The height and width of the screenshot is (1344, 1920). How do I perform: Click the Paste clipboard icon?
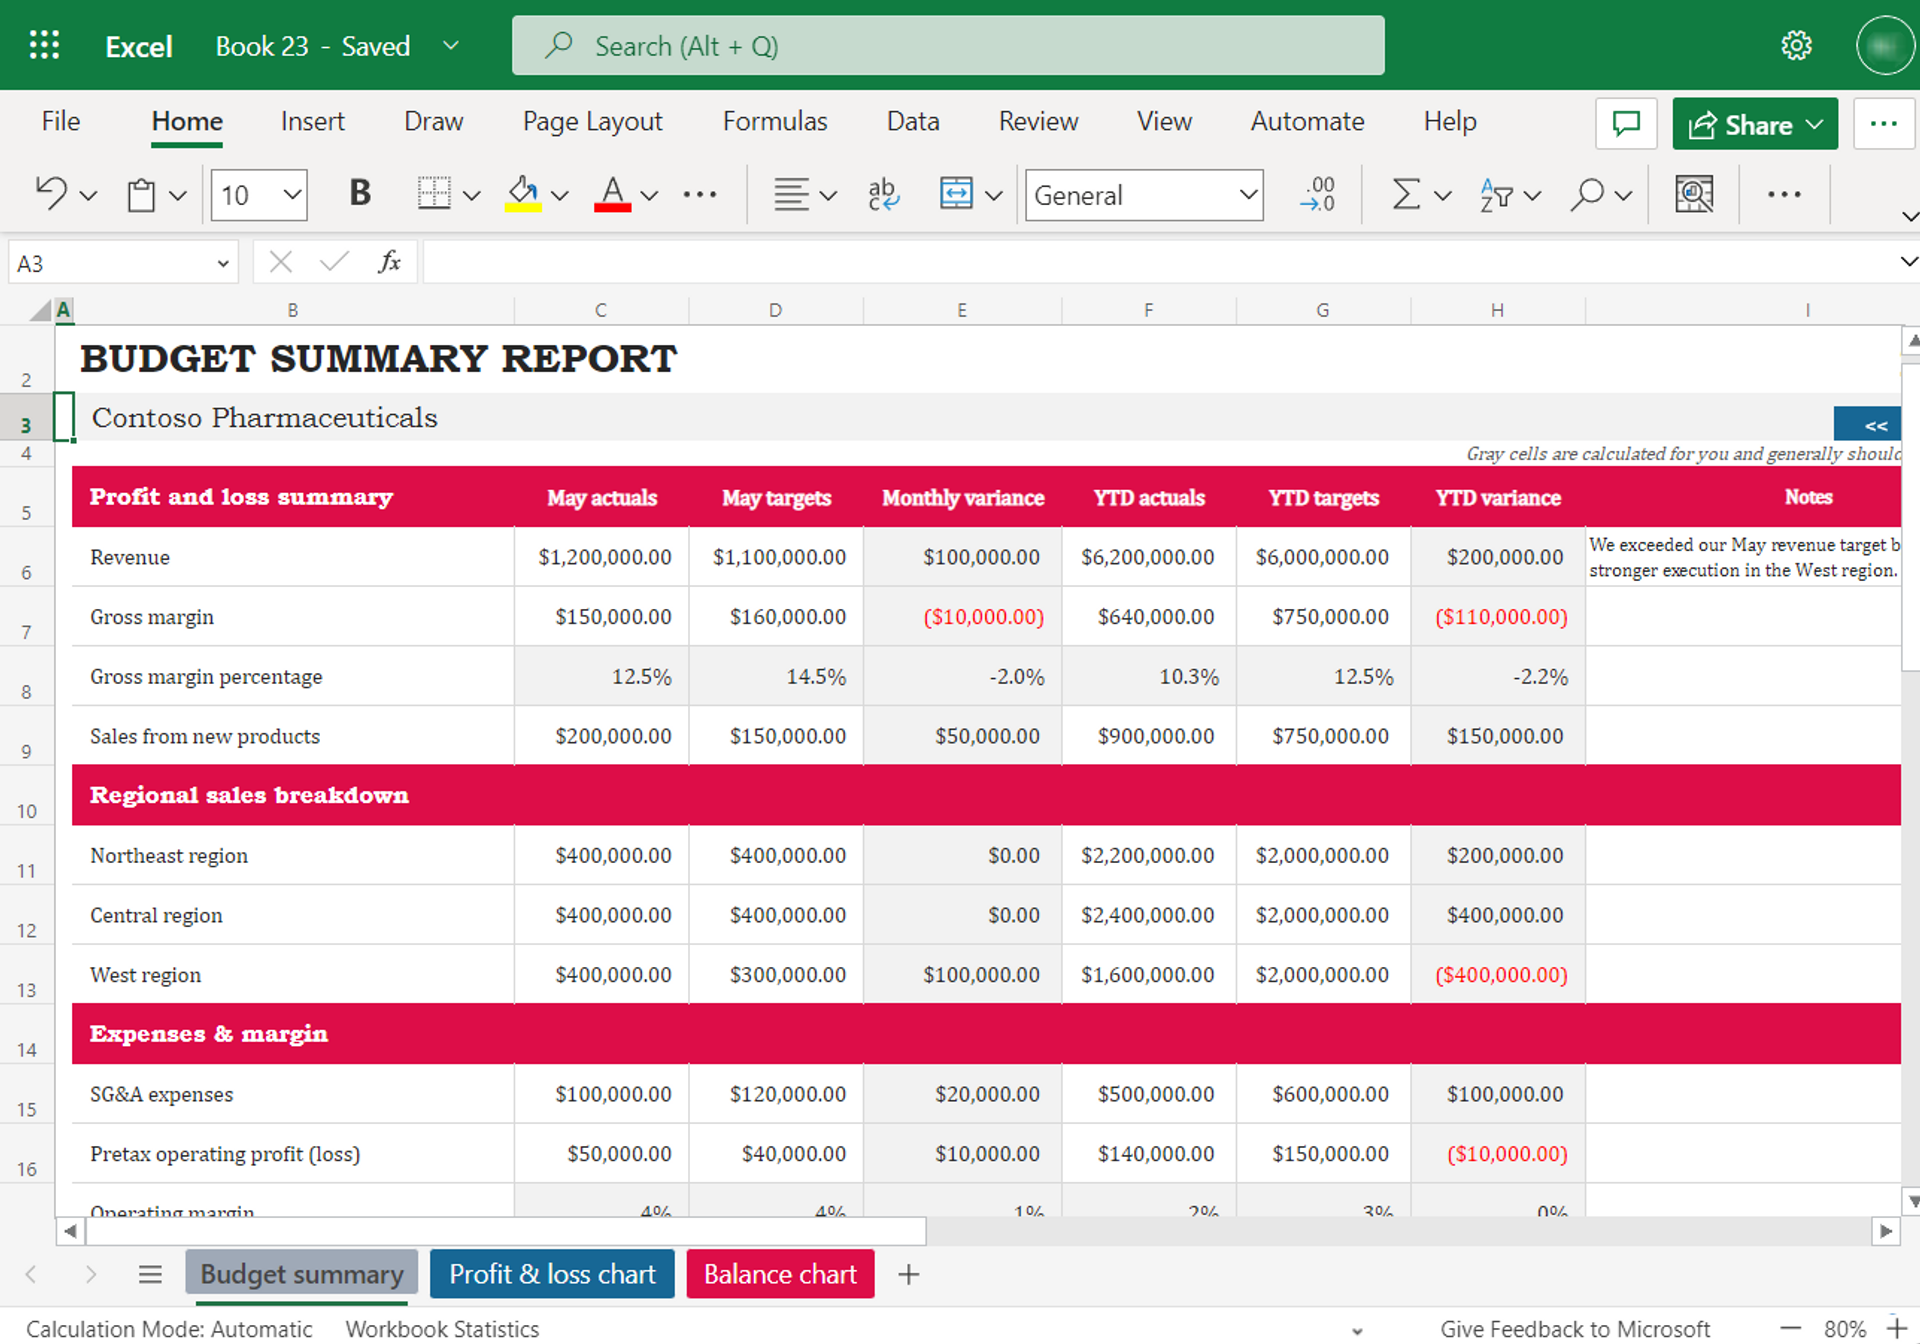[x=141, y=194]
